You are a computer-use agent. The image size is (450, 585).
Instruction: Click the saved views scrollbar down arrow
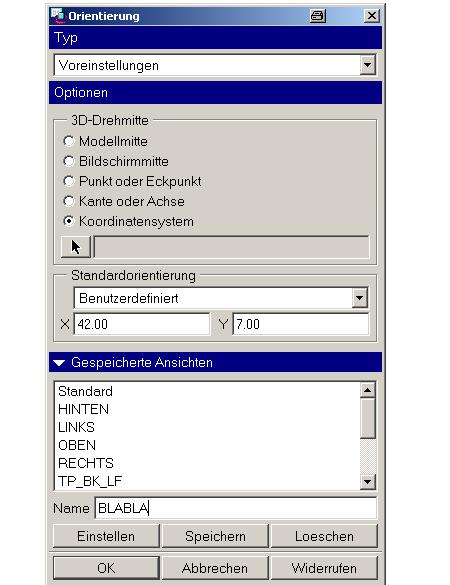pyautogui.click(x=368, y=482)
